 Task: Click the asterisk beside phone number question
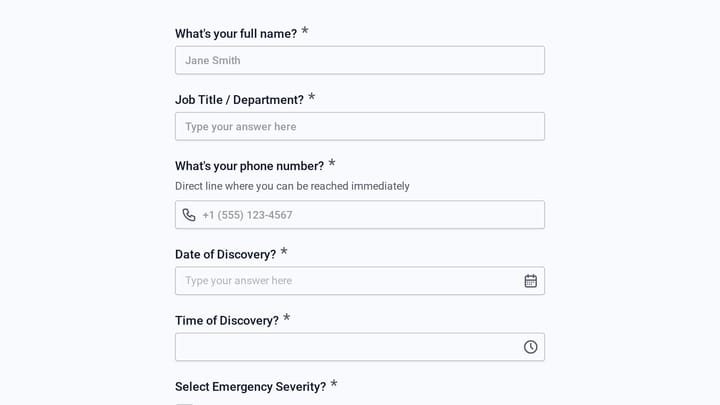coord(332,163)
